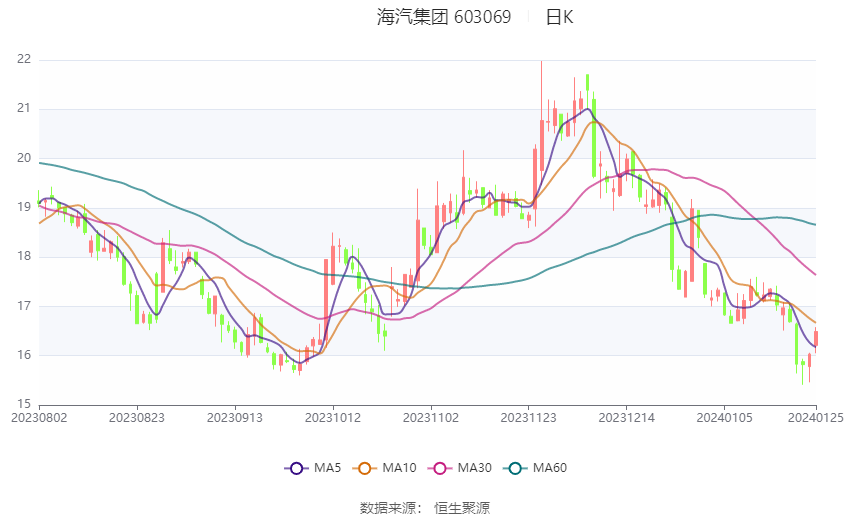
Task: Click the x-axis date label 20230913
Action: click(235, 418)
